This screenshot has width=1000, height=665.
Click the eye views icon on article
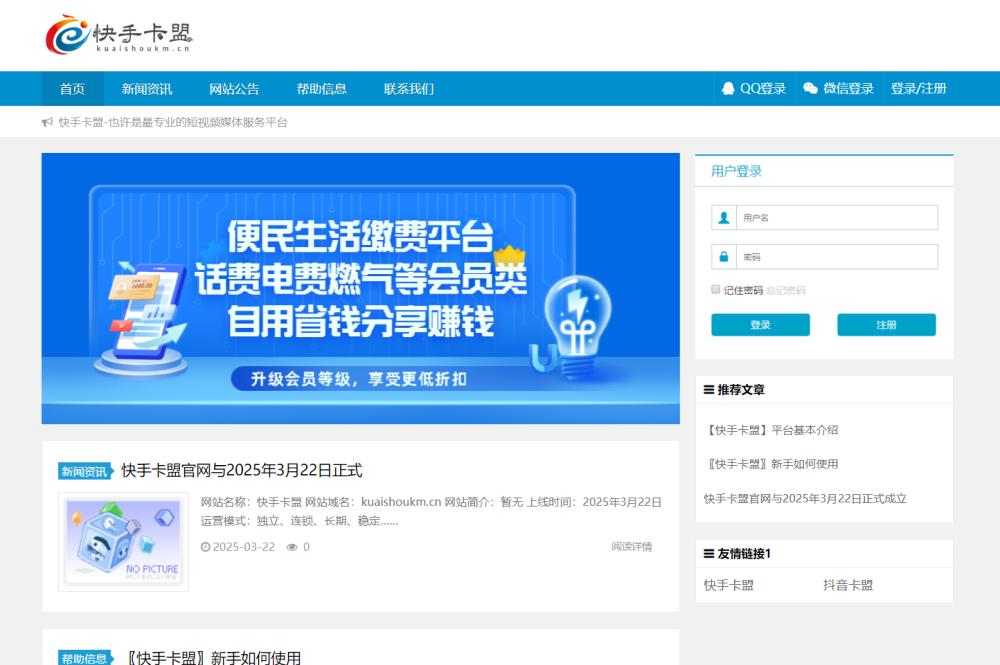(x=292, y=547)
